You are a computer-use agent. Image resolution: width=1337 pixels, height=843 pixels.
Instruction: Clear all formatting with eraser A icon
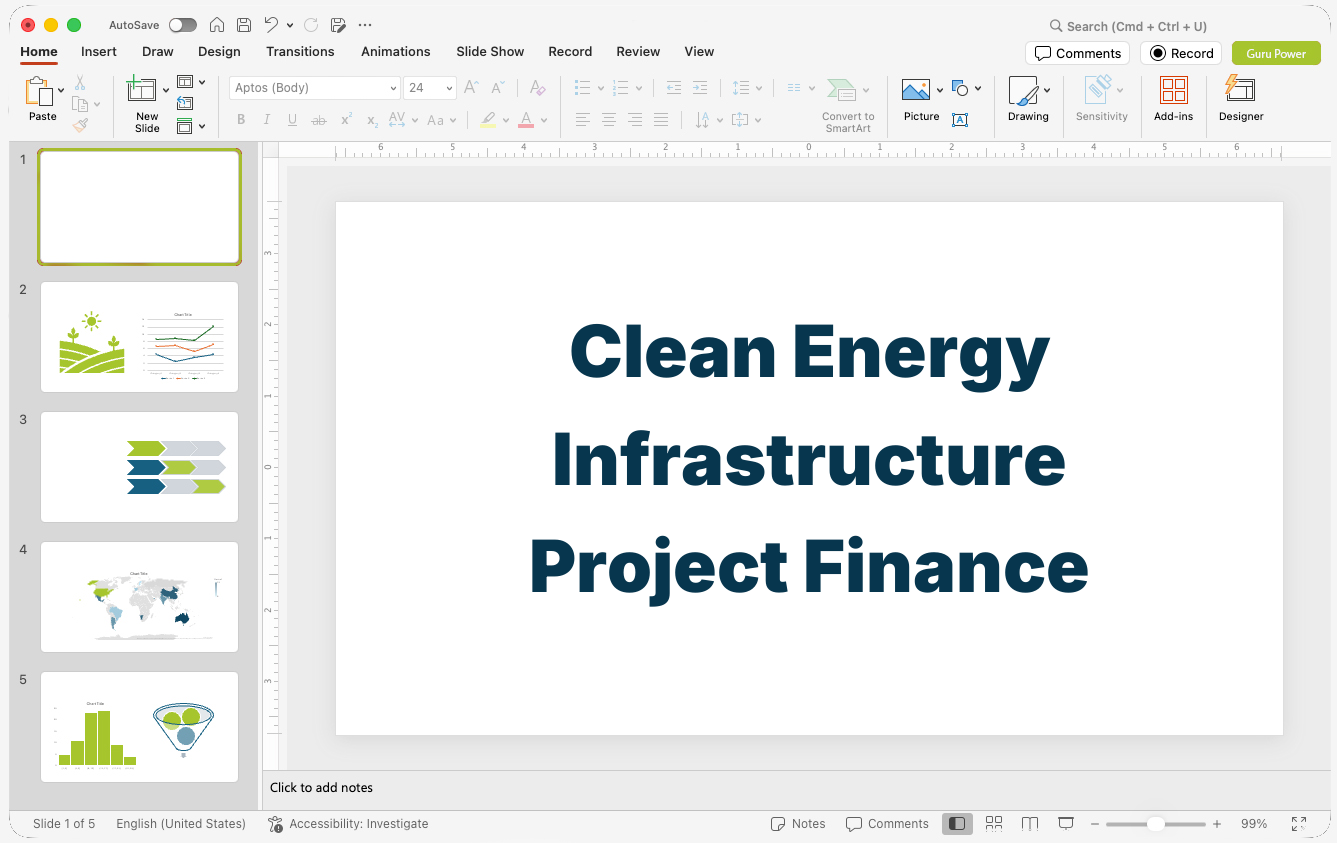[538, 88]
